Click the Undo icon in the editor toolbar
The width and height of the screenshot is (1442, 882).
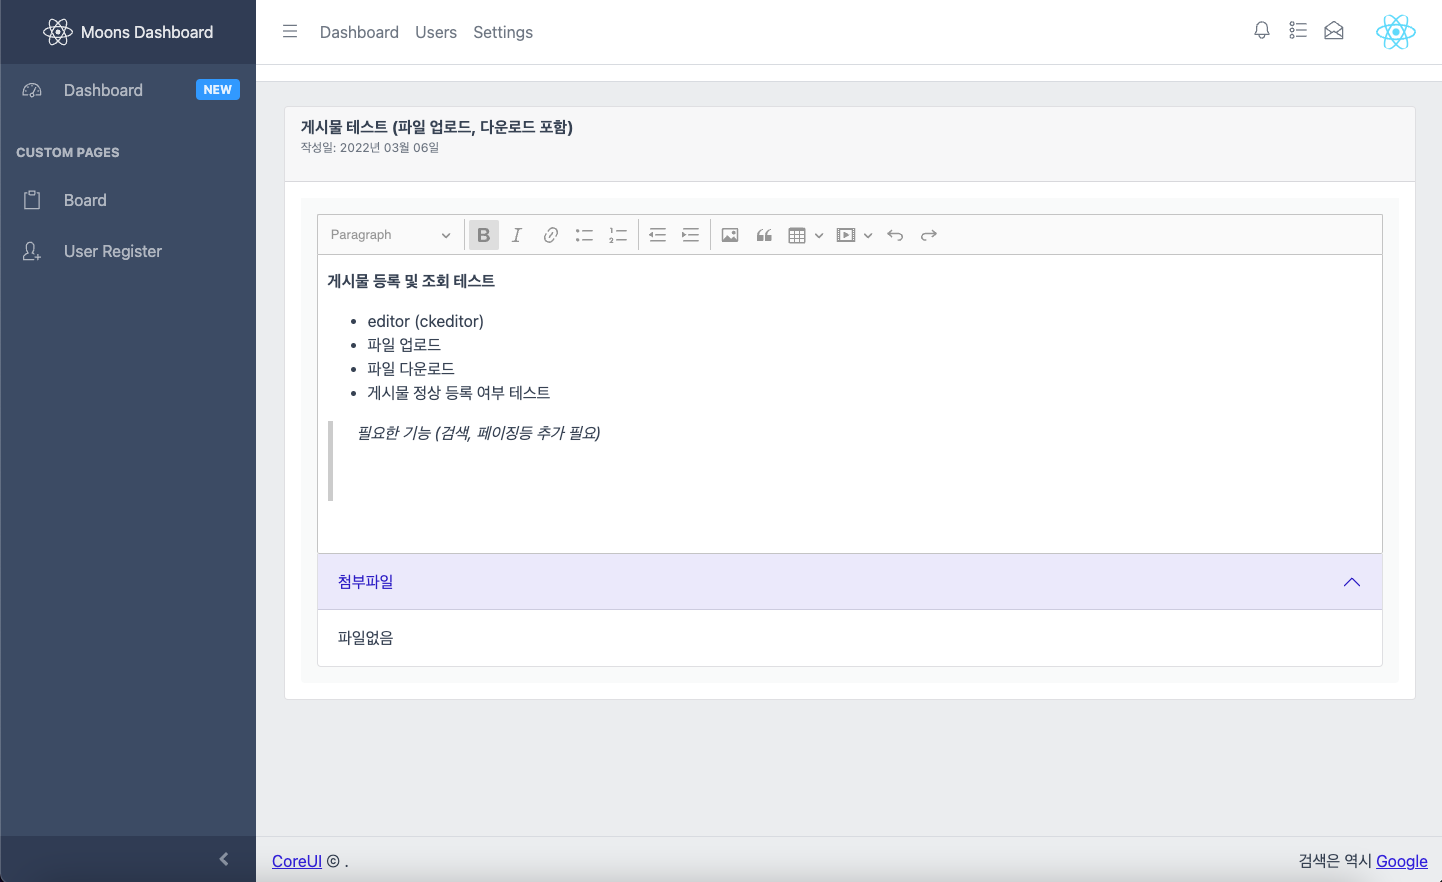(x=895, y=234)
